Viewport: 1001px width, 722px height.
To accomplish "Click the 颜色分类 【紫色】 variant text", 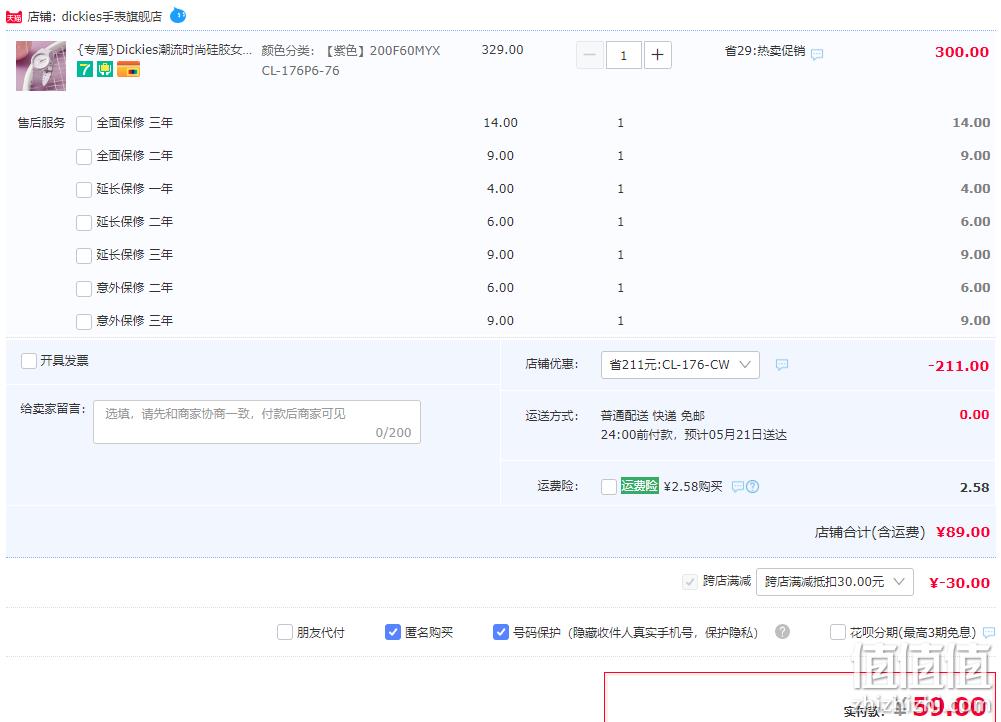I will click(350, 60).
